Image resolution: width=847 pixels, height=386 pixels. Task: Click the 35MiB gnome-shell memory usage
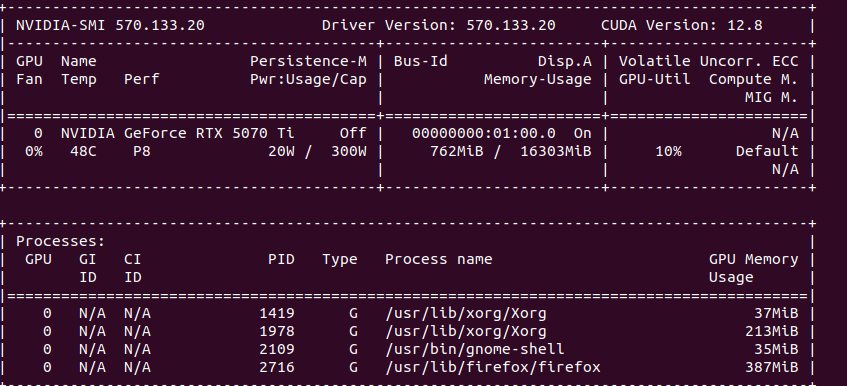(x=776, y=350)
